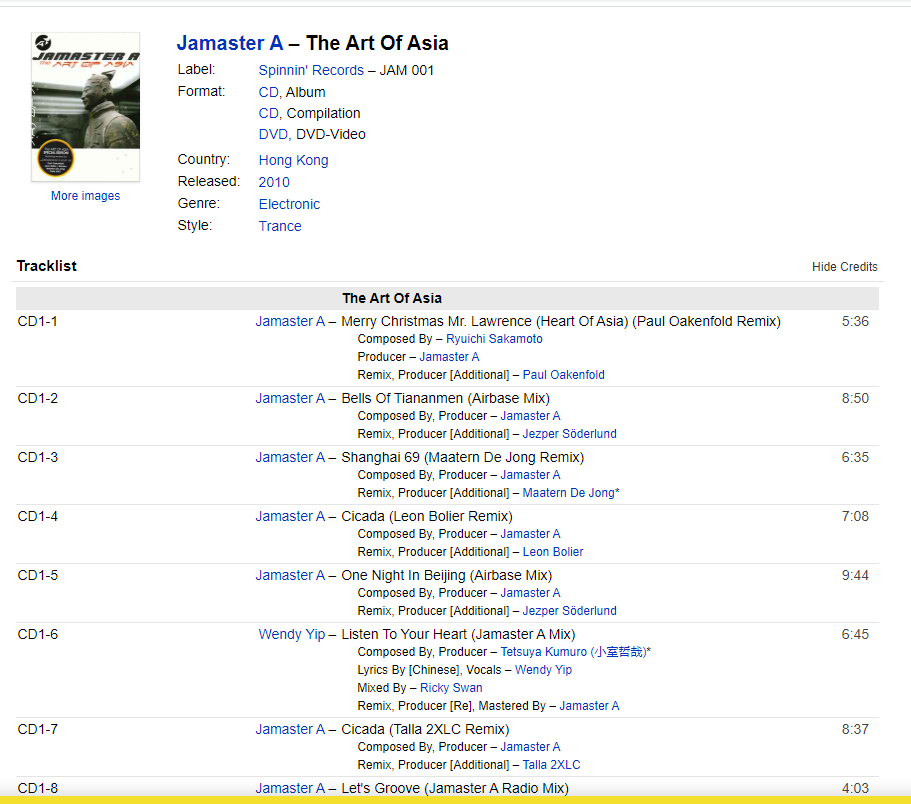911x804 pixels.
Task: Open Jamaster A link on track CD1-3
Action: pyautogui.click(x=290, y=458)
